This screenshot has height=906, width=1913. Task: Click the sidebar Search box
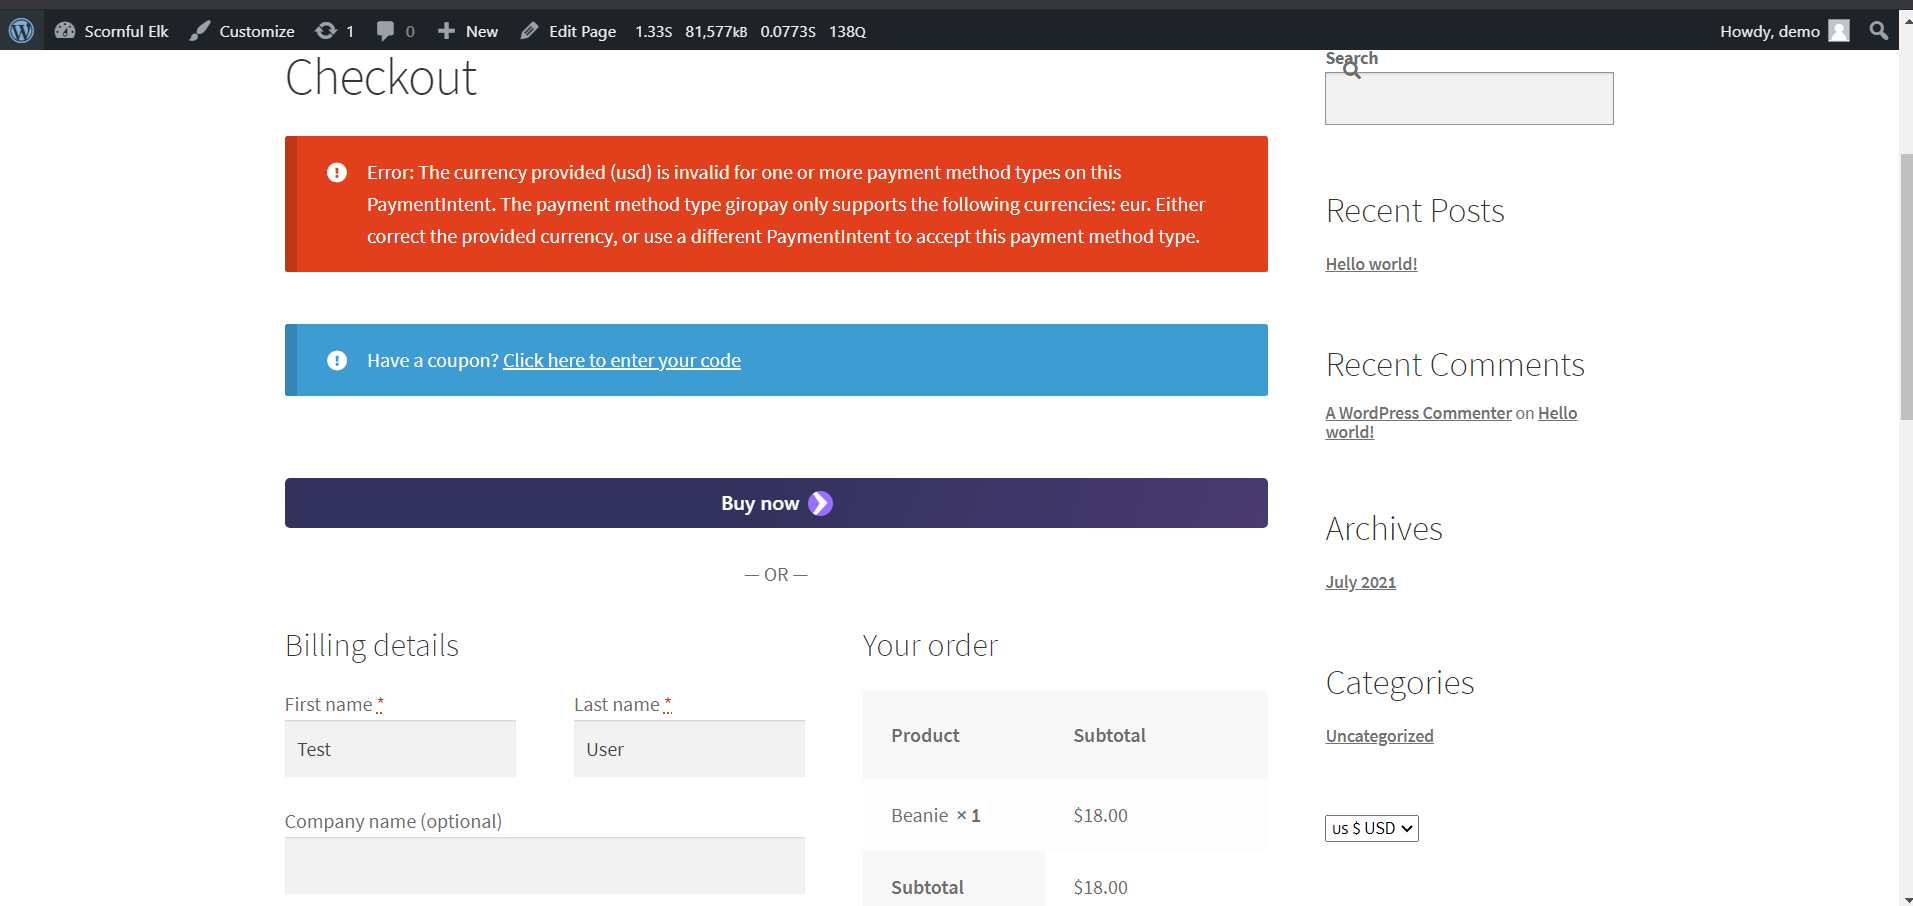click(x=1468, y=98)
